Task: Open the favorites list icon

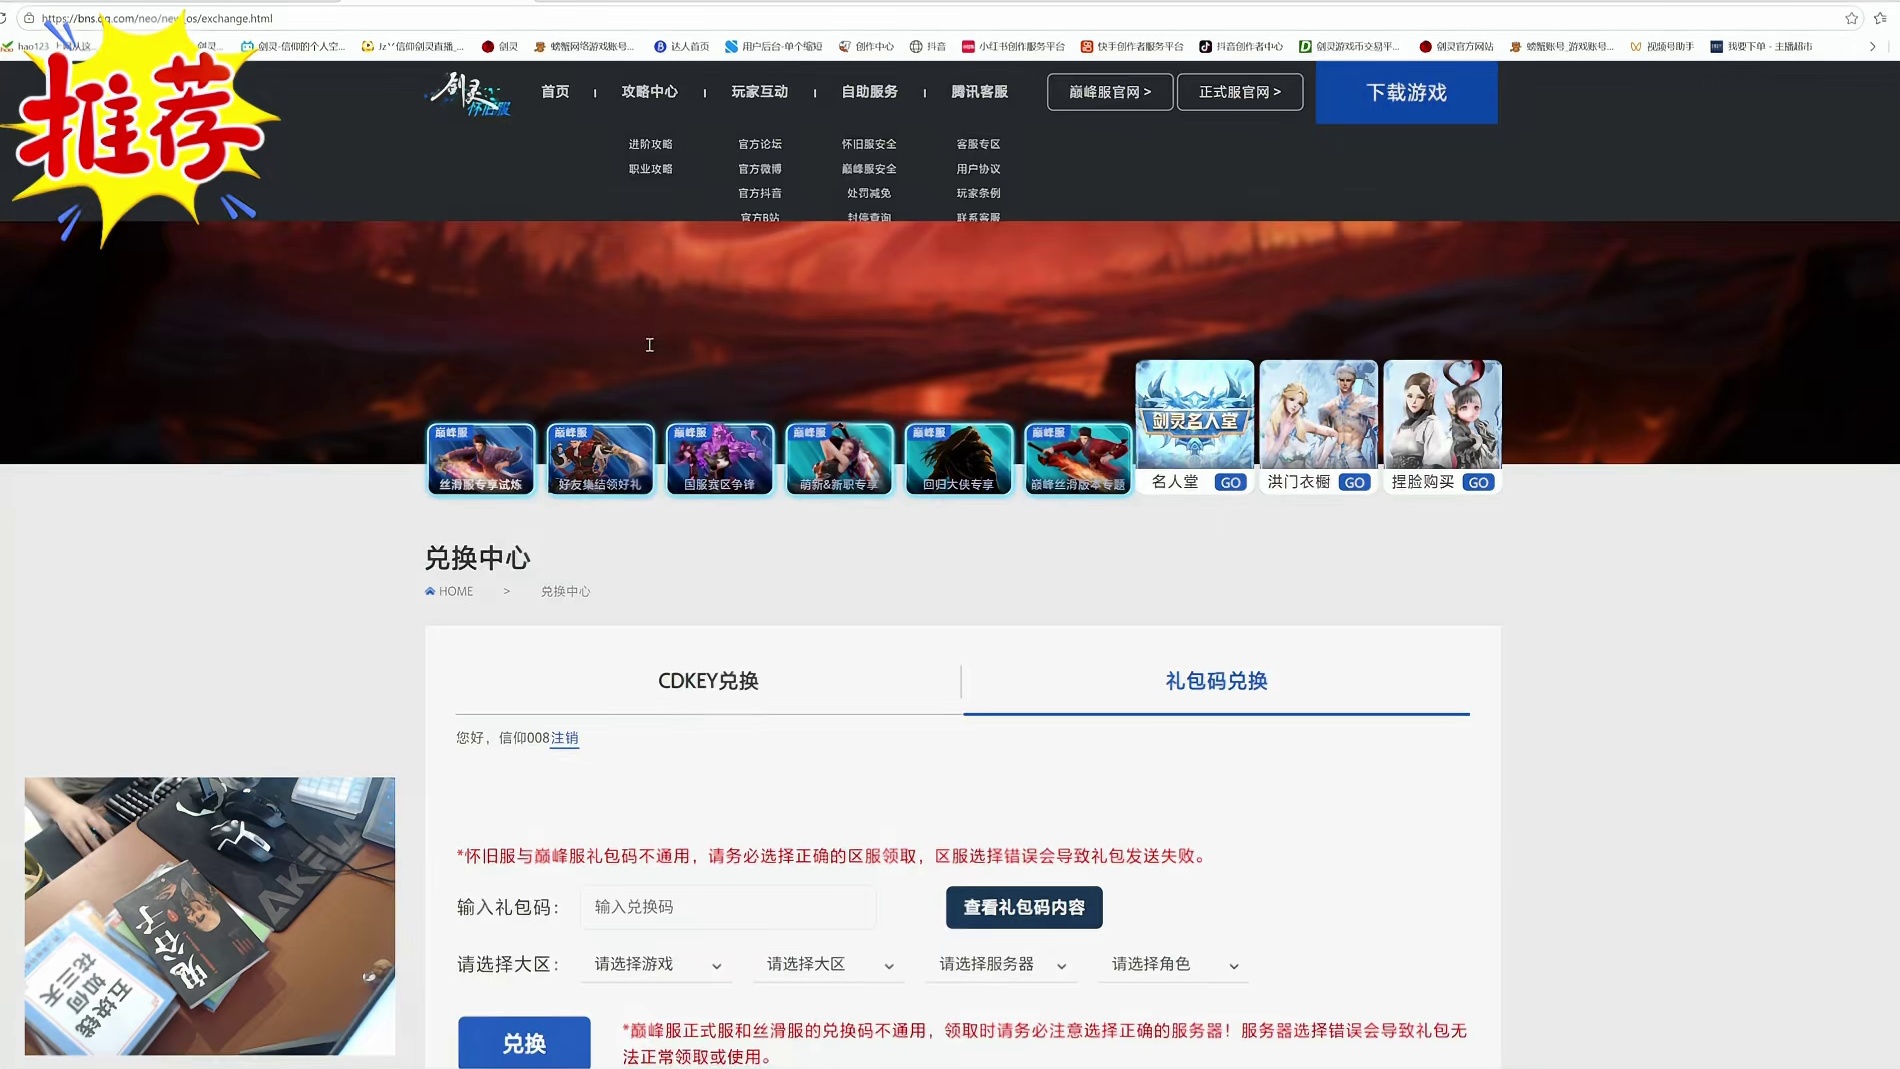Action: click(1880, 18)
